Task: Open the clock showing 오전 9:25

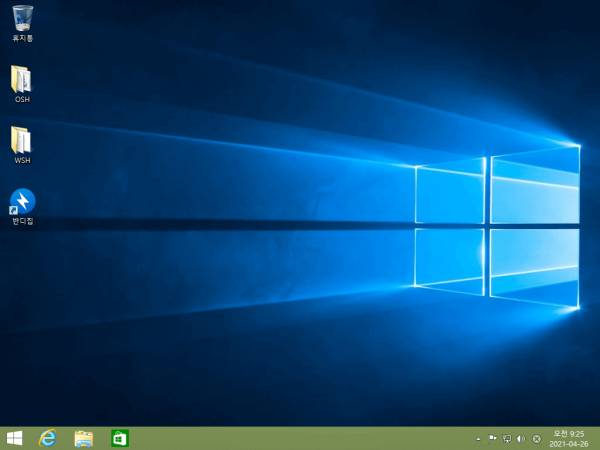Action: [x=569, y=439]
